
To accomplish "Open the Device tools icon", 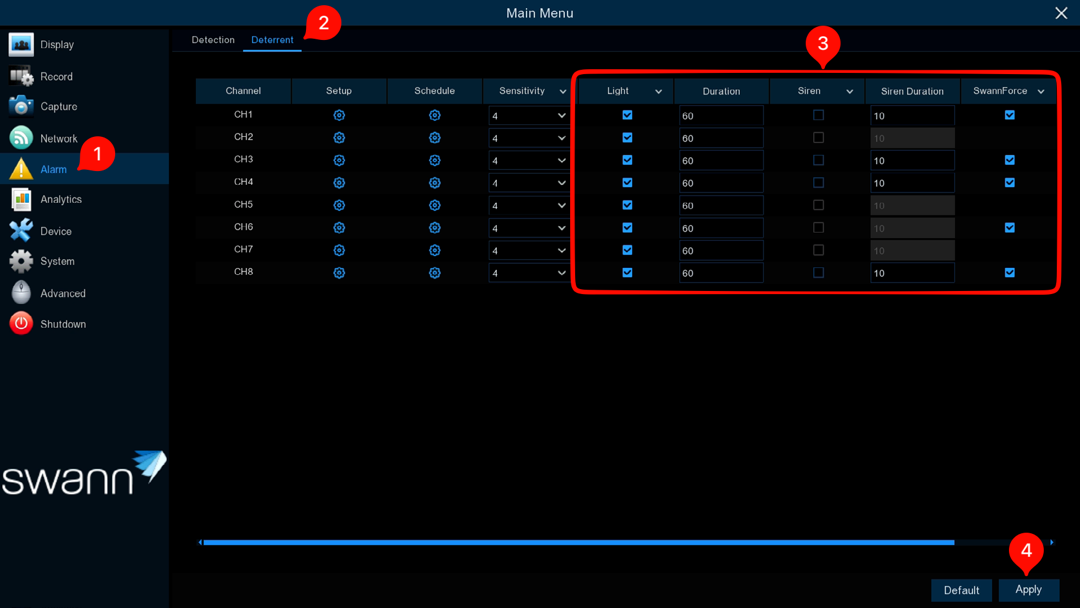I will [x=21, y=231].
